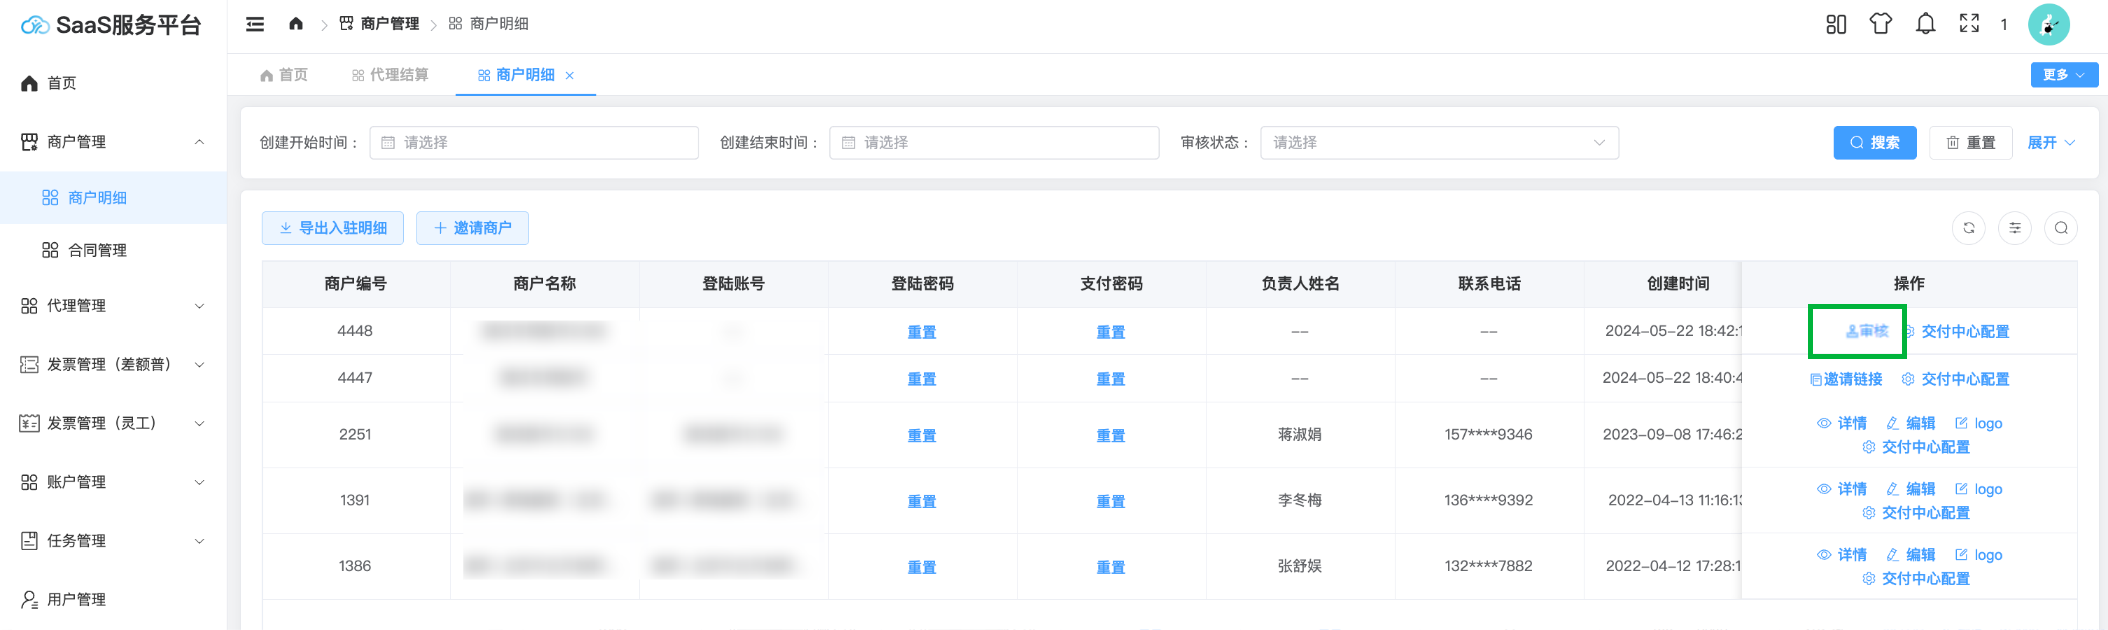The image size is (2108, 630).
Task: Click the 搜索 button
Action: point(1874,143)
